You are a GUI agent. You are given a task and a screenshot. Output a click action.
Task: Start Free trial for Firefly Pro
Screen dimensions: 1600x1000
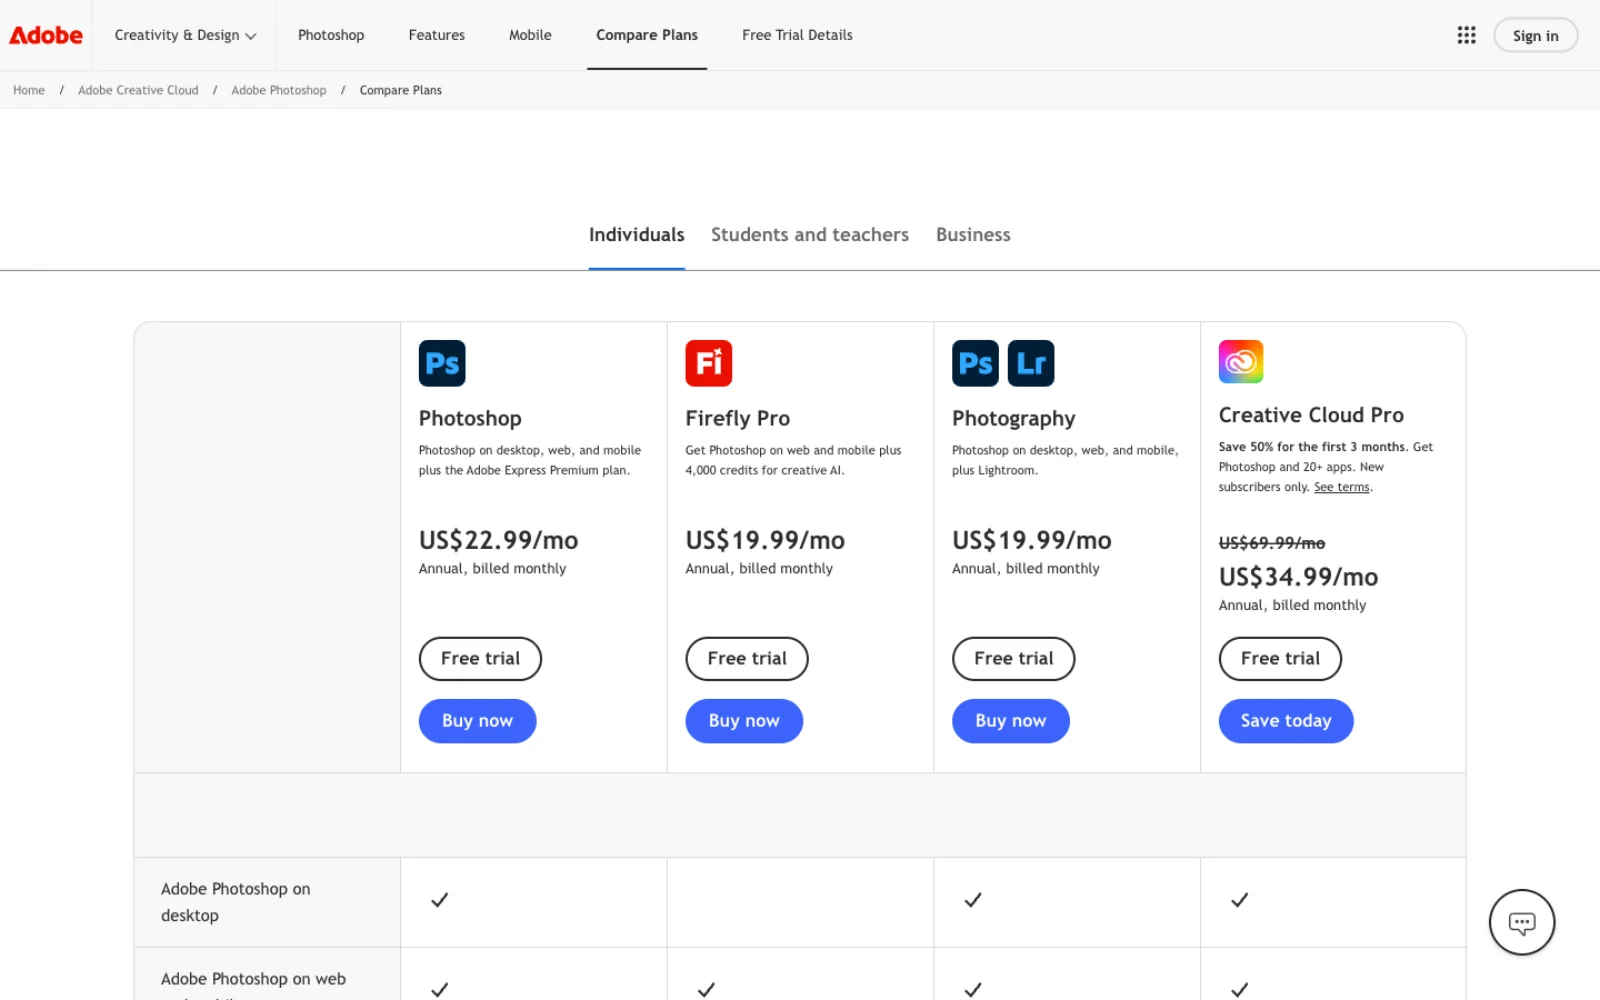(747, 659)
